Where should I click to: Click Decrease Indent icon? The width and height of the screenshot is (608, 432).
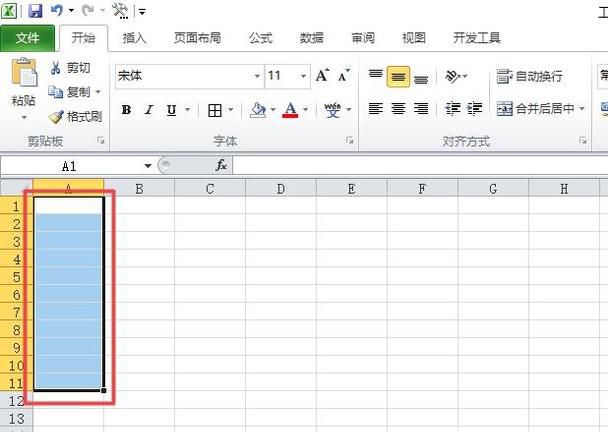pyautogui.click(x=453, y=109)
